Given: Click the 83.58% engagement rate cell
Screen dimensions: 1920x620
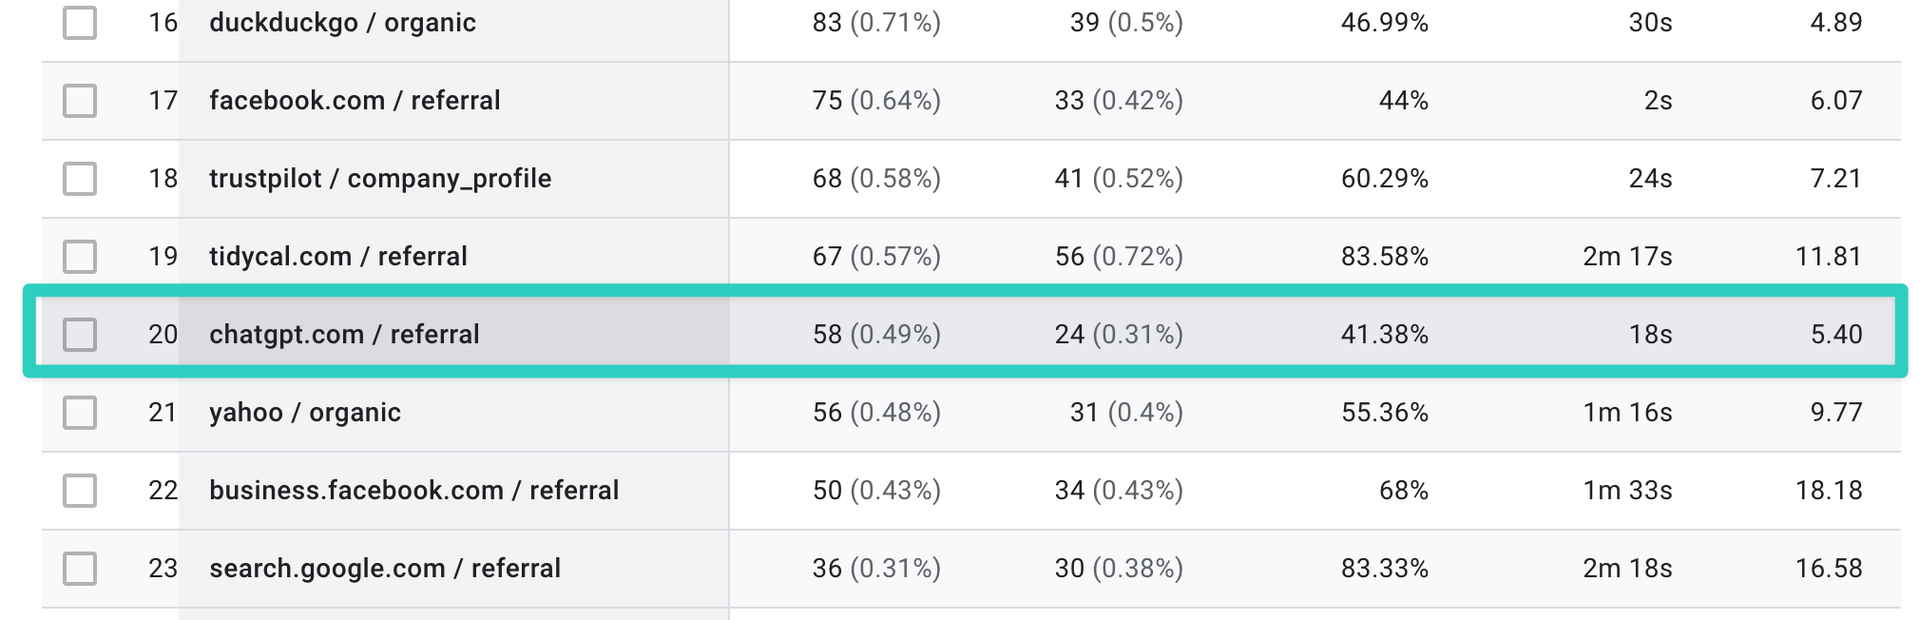Looking at the screenshot, I should [1384, 256].
